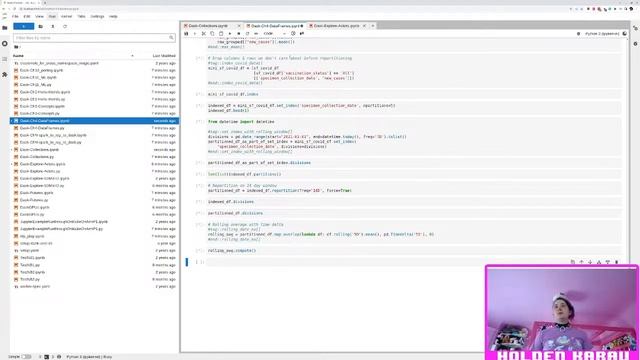640x360 pixels.
Task: Cut selected cell with scissors icon
Action: coord(204,33)
